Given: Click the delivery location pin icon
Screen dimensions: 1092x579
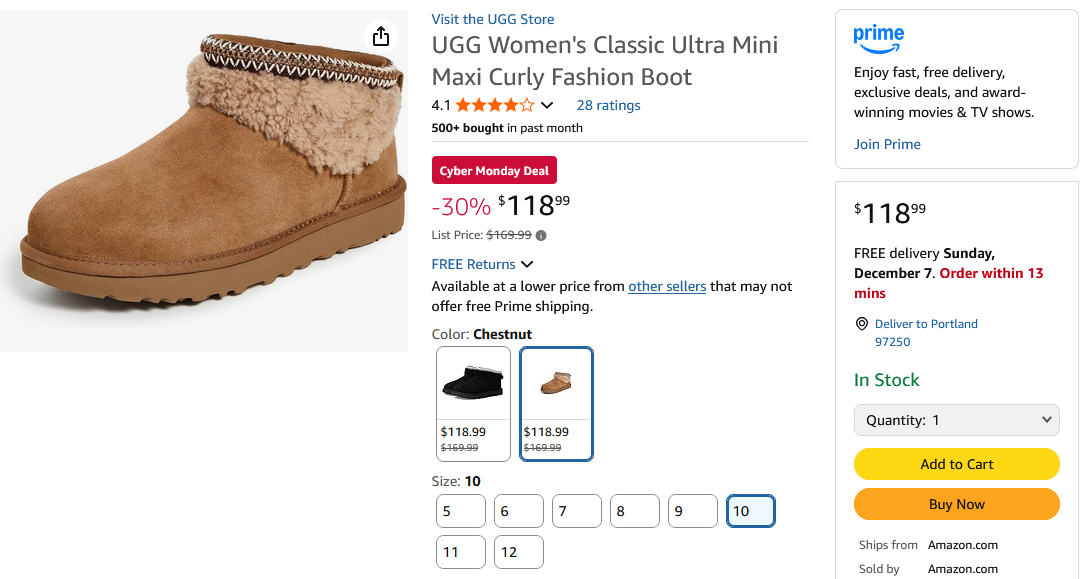Looking at the screenshot, I should 862,324.
